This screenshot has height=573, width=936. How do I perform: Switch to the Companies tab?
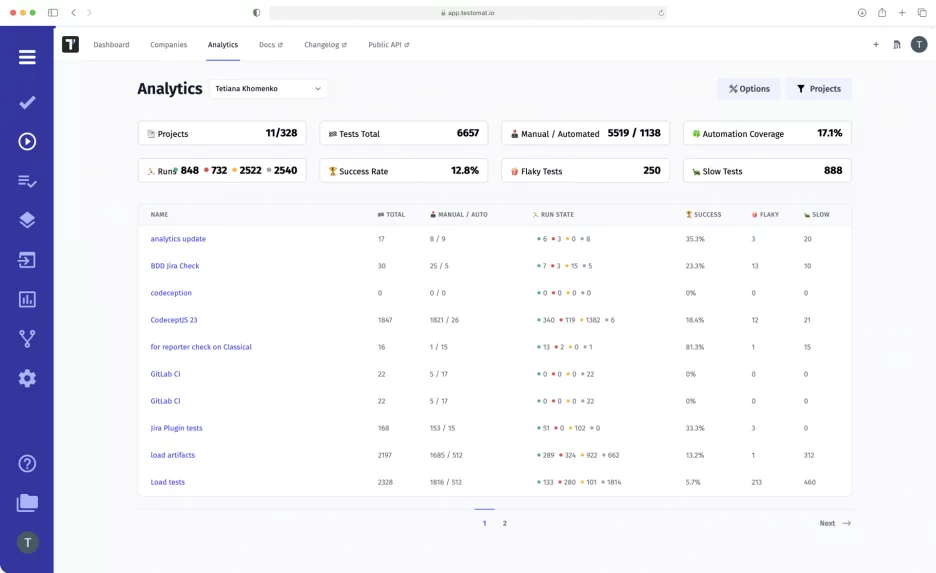[x=168, y=45]
